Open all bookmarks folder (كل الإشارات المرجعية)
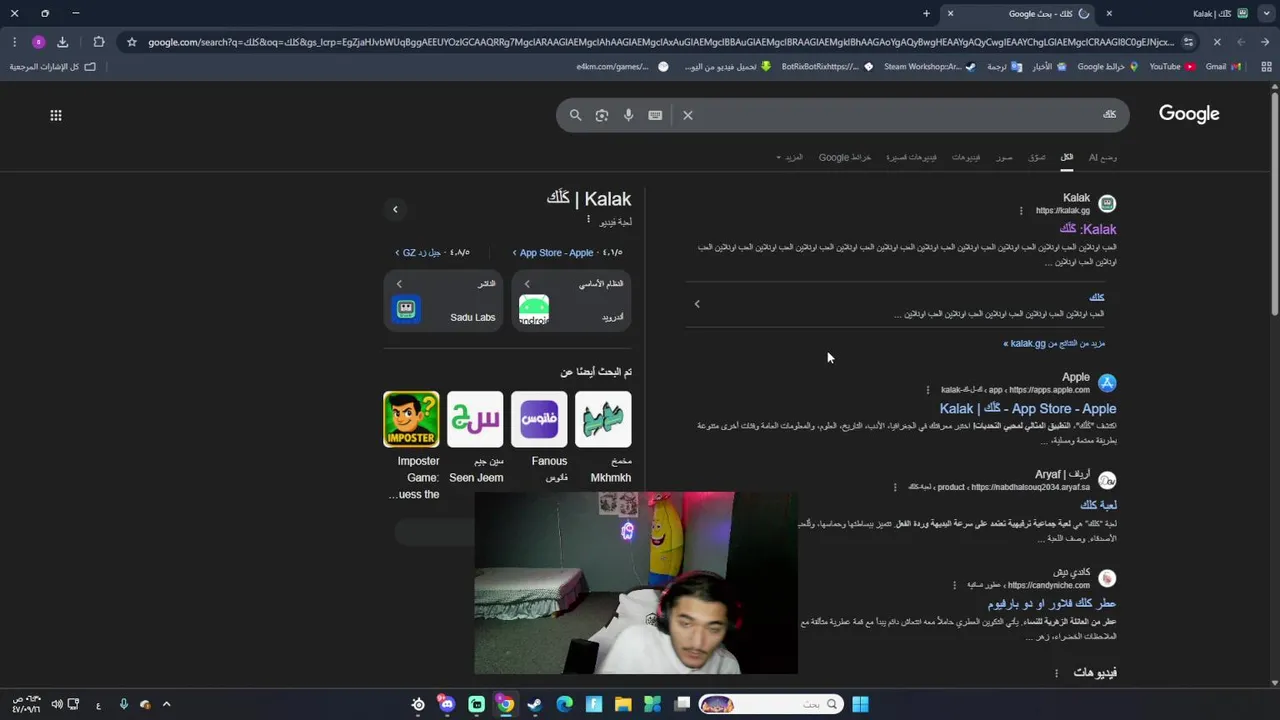This screenshot has height=720, width=1280. pos(52,67)
